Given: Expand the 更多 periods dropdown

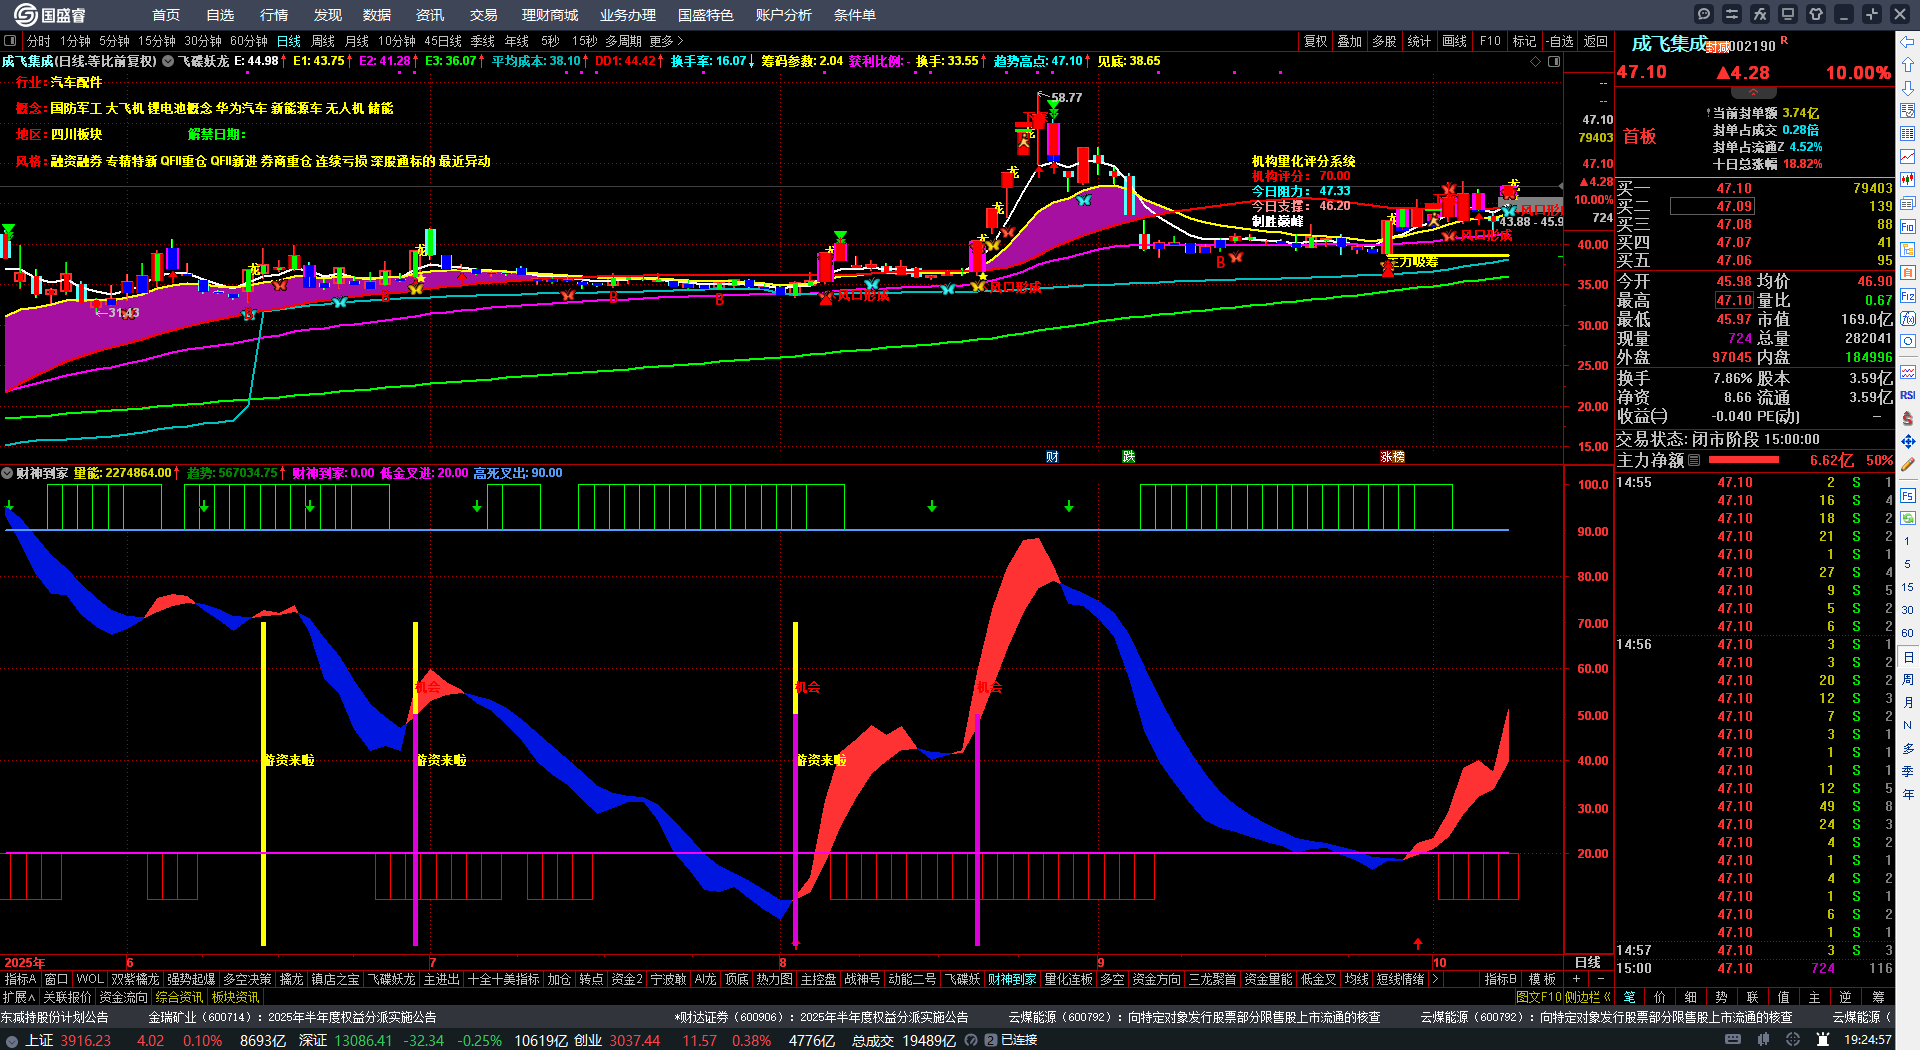Looking at the screenshot, I should pos(666,41).
